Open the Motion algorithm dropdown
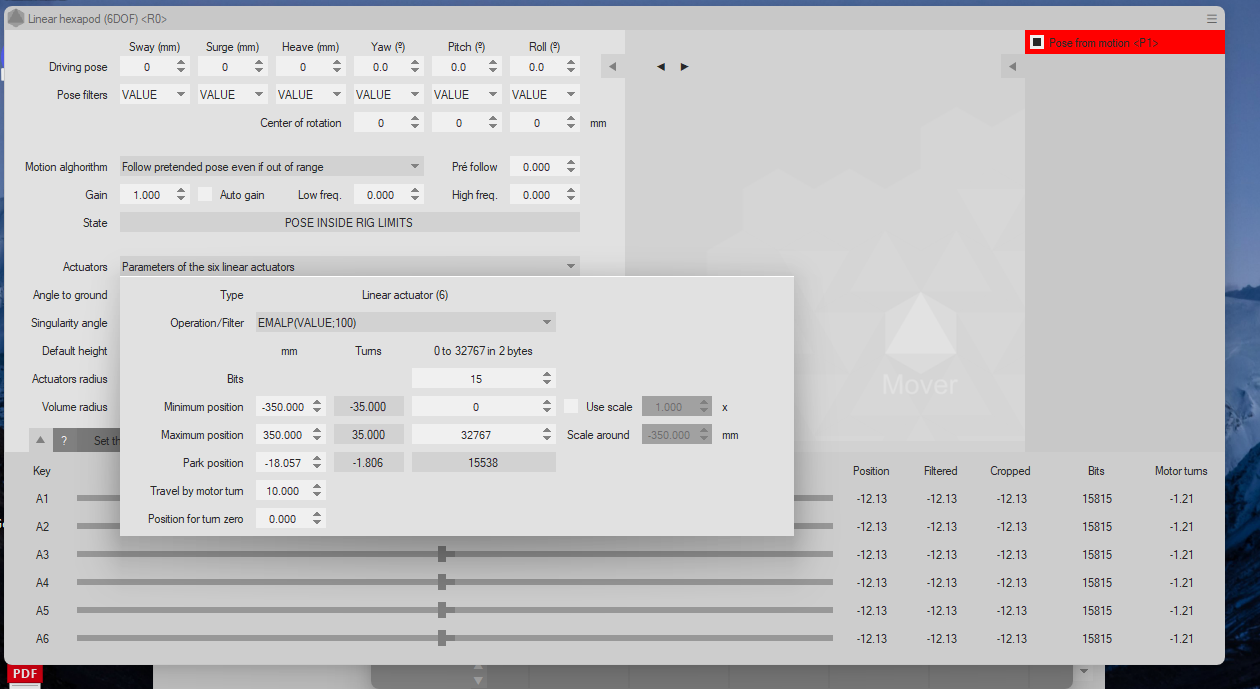 tap(271, 167)
